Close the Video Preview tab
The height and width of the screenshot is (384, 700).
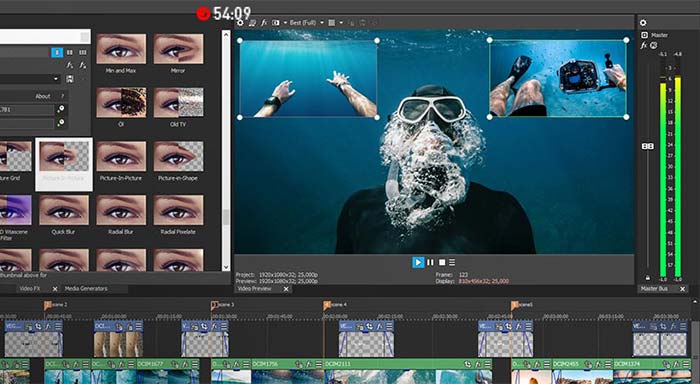(x=286, y=289)
